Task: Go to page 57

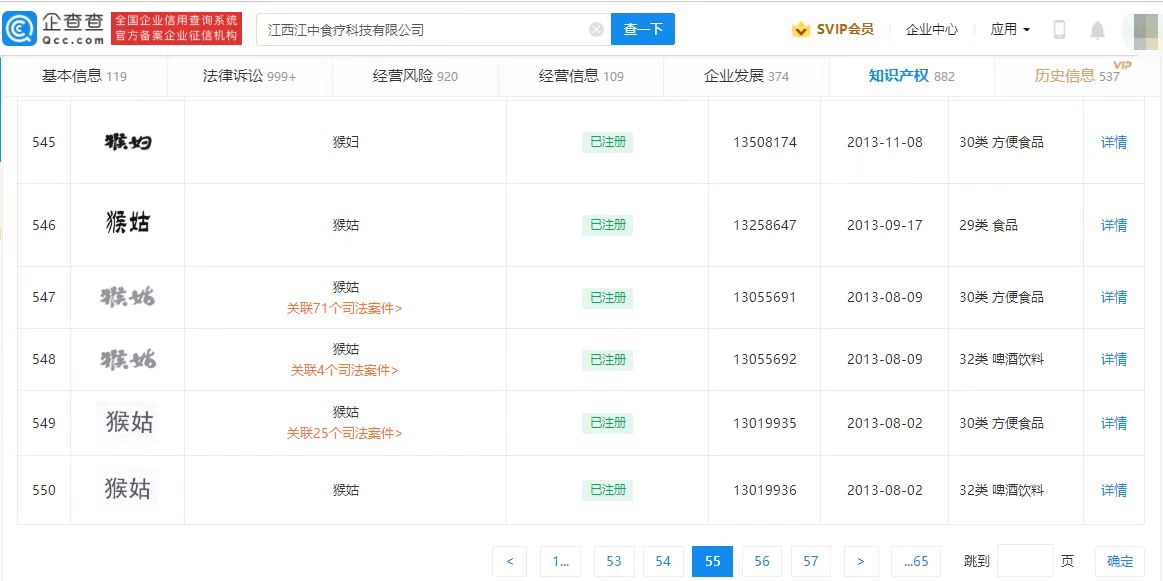Action: coord(811,561)
